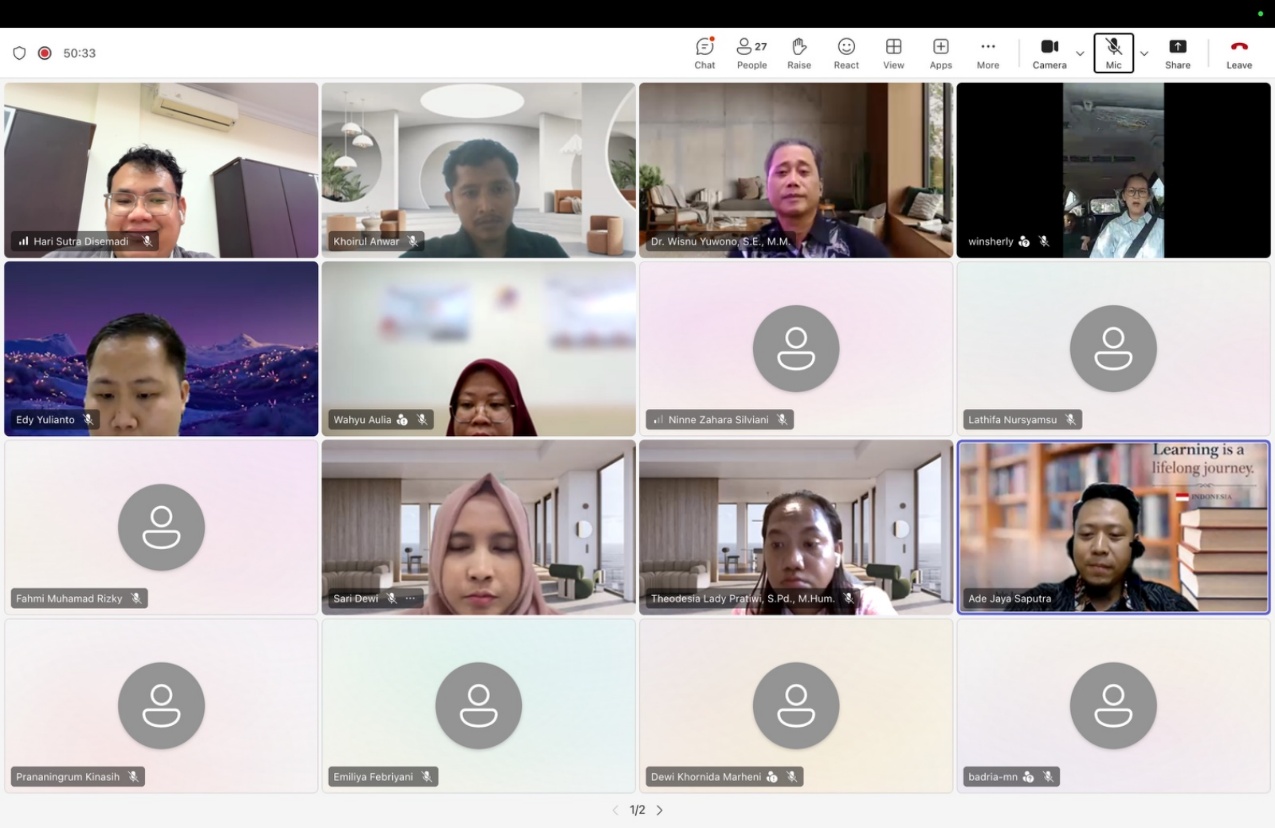The height and width of the screenshot is (828, 1275).
Task: Select Dr. Wisnu Yuwono's video tile
Action: click(x=796, y=170)
